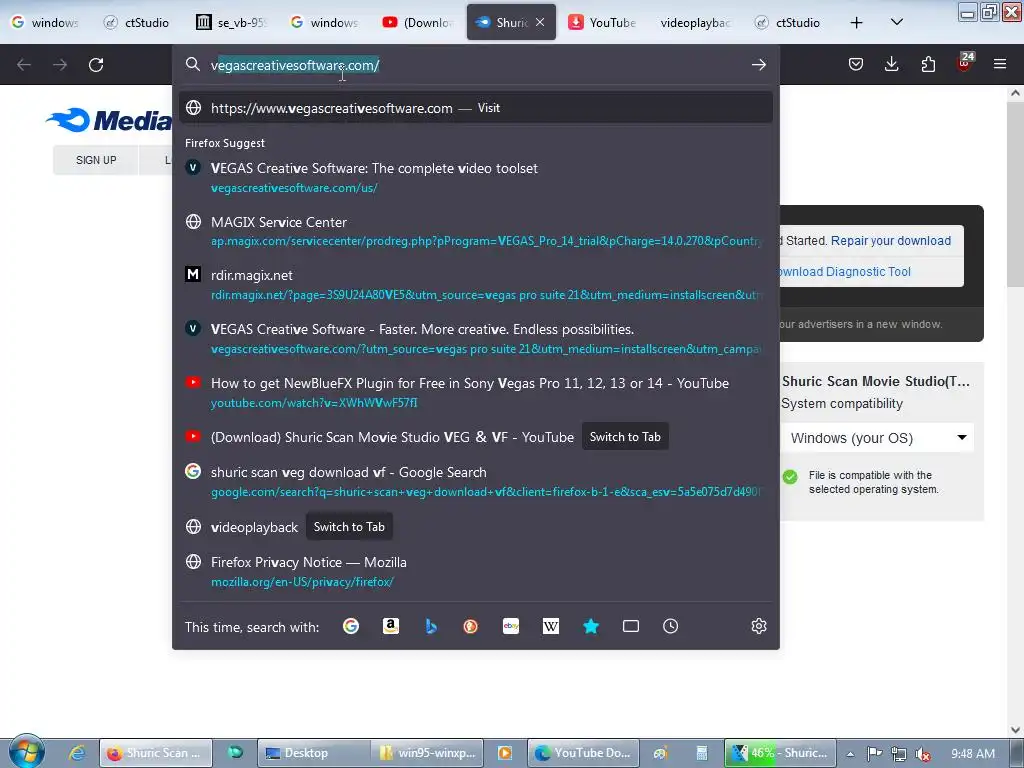Open the Windows Start button
This screenshot has height=768, width=1024.
(x=26, y=752)
